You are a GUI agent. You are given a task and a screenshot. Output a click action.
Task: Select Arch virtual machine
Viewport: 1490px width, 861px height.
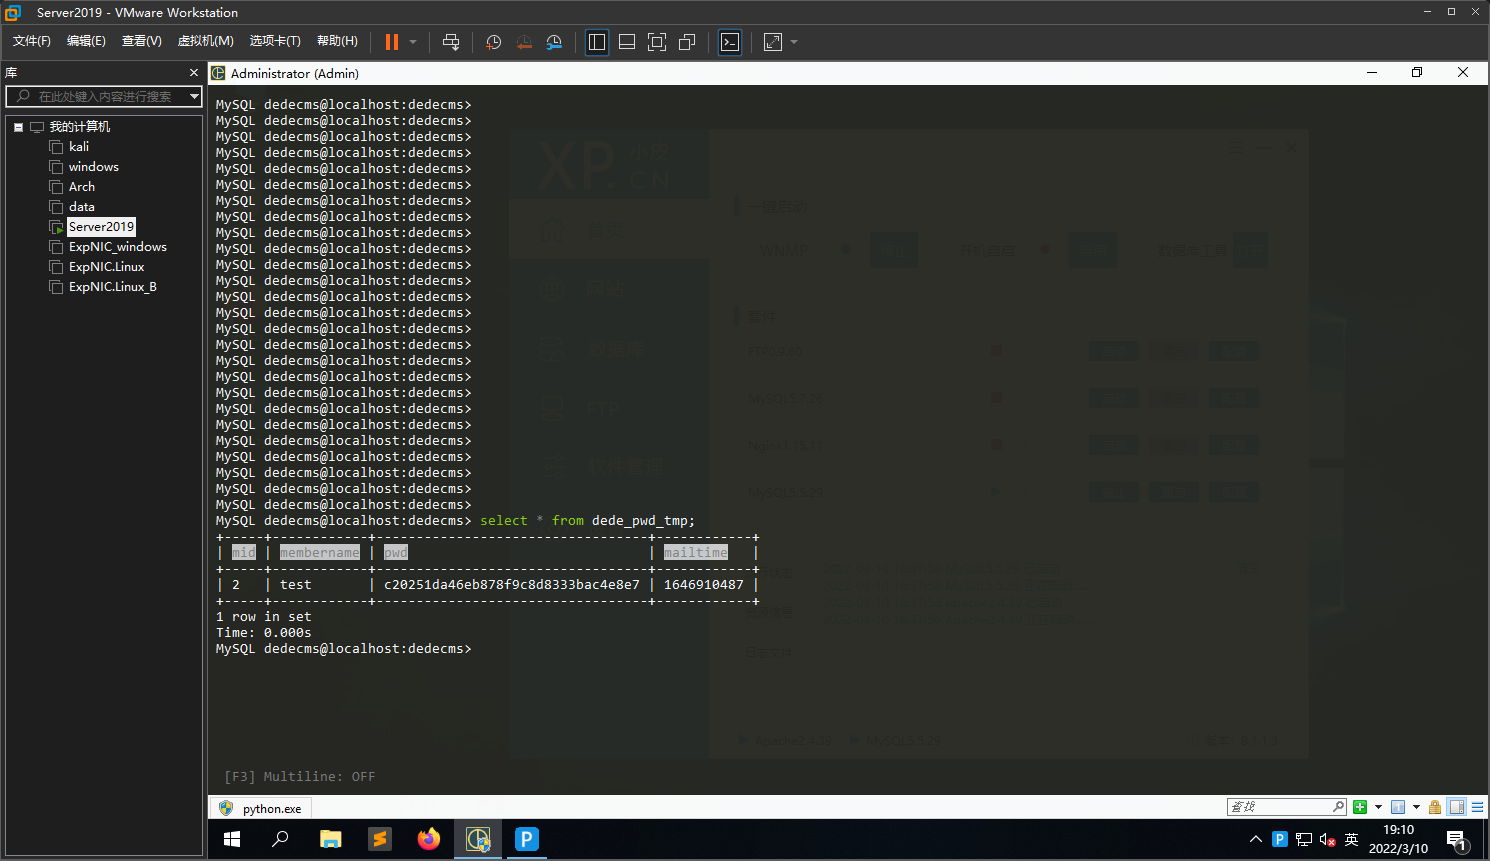click(x=82, y=187)
